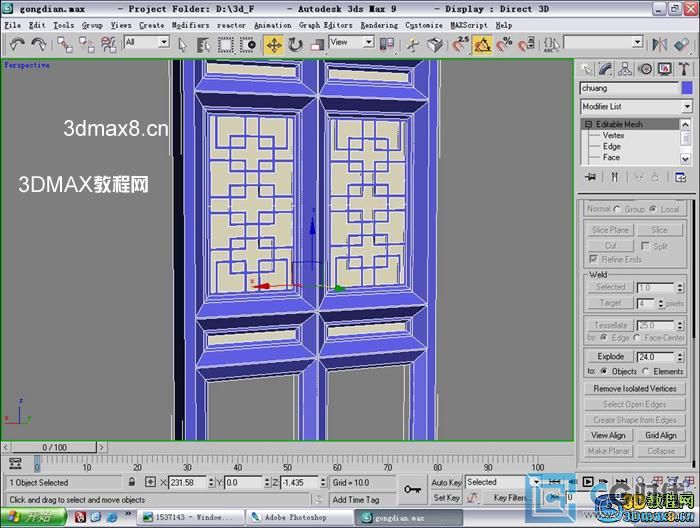Activate the Select Object arrow tool

pyautogui.click(x=182, y=45)
